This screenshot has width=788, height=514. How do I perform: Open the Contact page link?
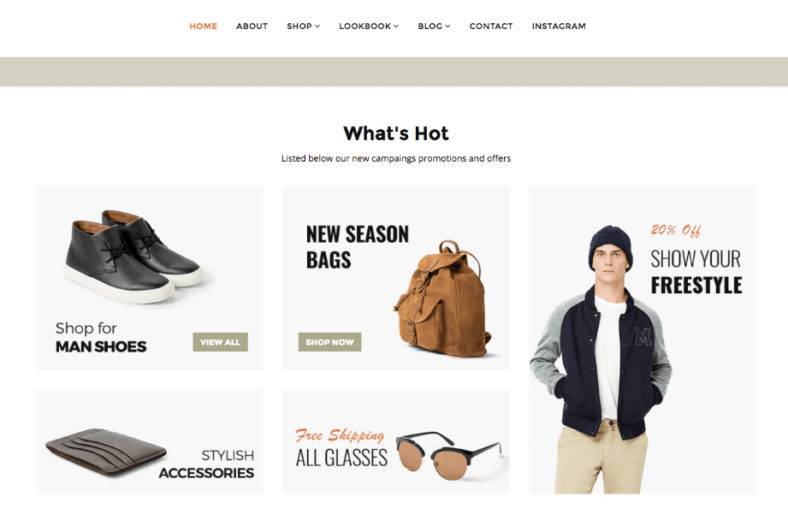(491, 26)
